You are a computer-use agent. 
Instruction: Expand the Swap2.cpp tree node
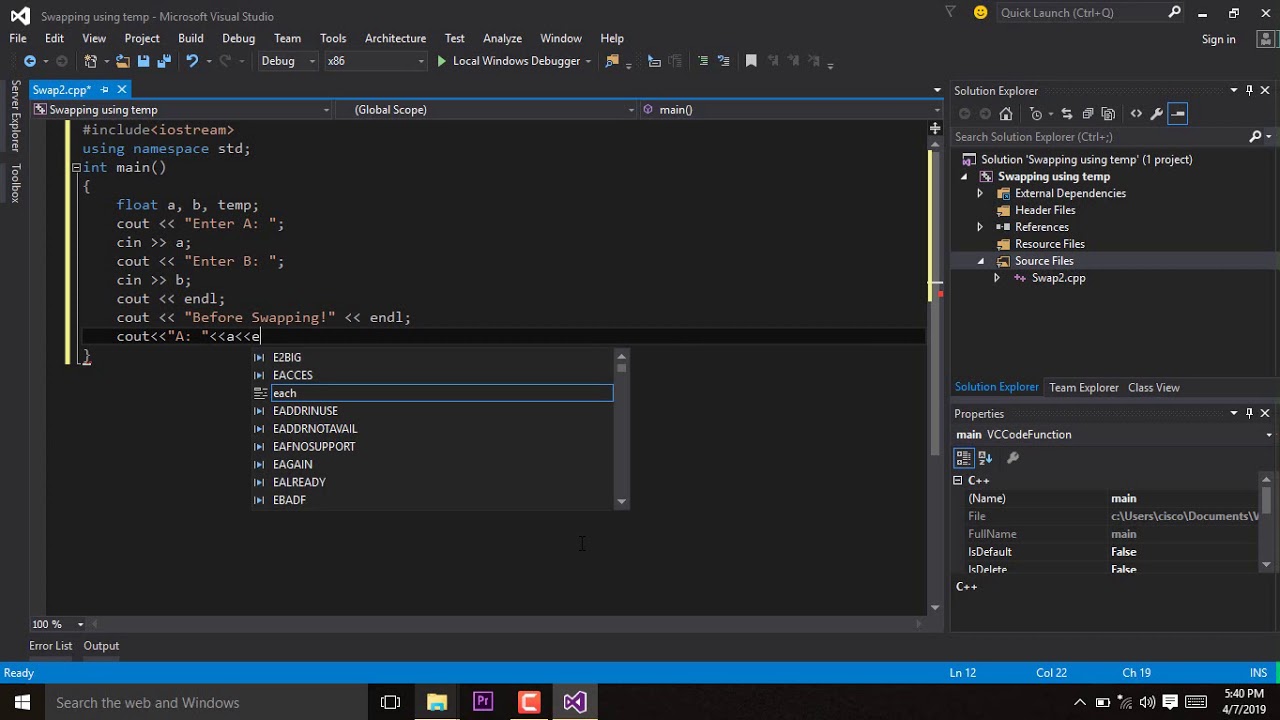tap(996, 279)
